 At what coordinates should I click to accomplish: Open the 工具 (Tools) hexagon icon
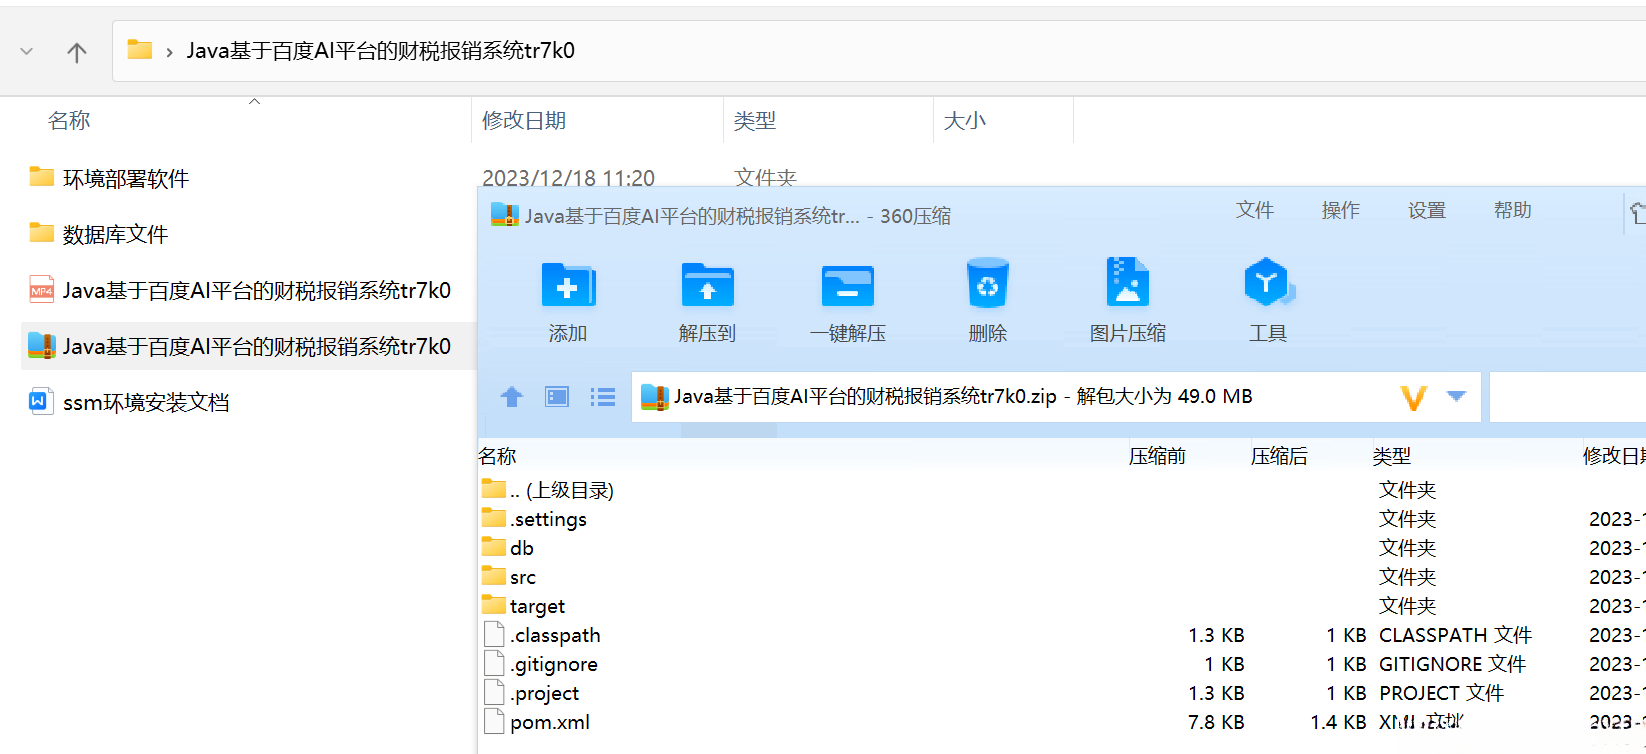pyautogui.click(x=1268, y=282)
